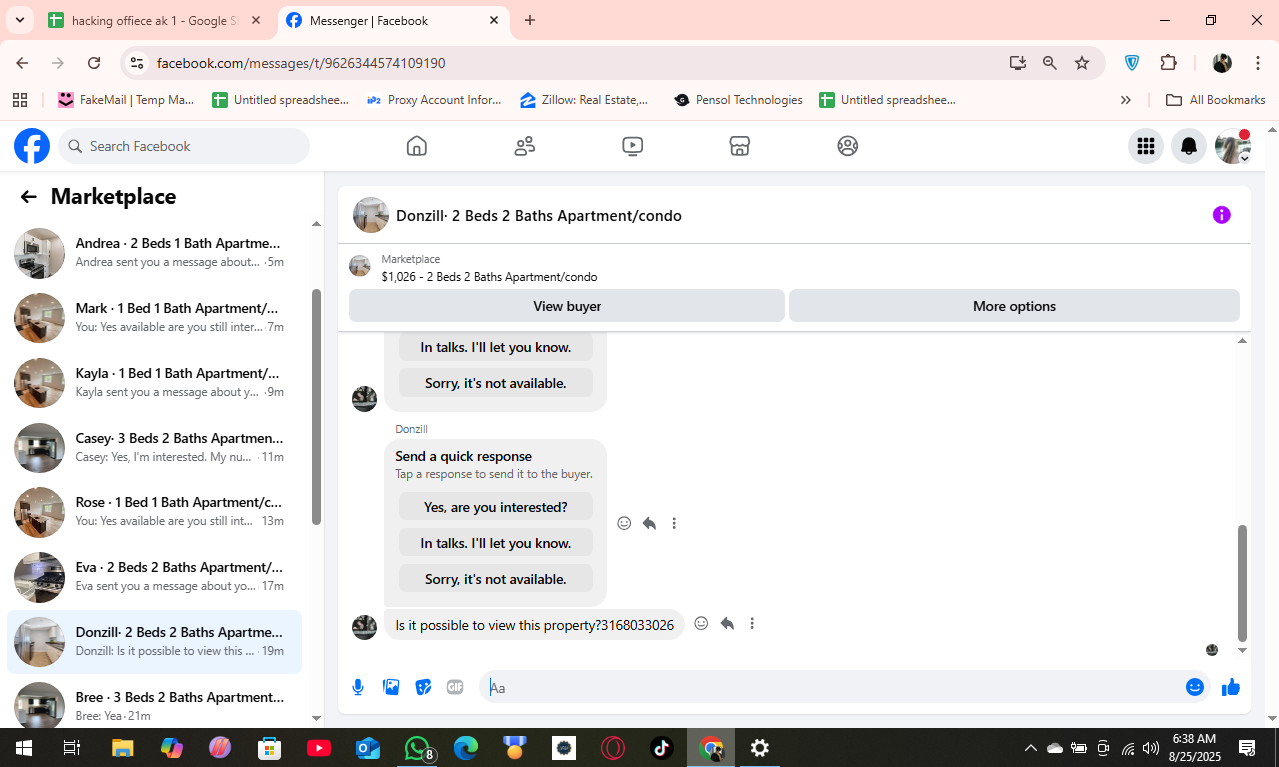This screenshot has width=1279, height=767.
Task: React to the 'Is it possible to view' message
Action: pyautogui.click(x=701, y=623)
